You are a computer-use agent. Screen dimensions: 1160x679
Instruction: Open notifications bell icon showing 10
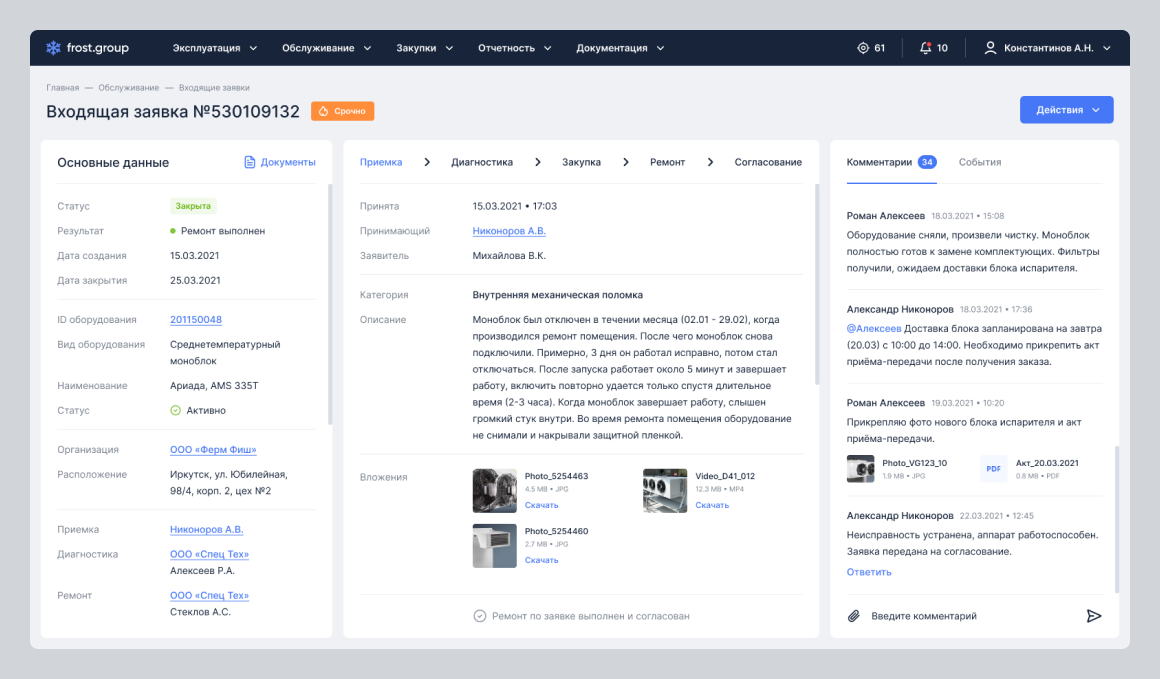[925, 48]
